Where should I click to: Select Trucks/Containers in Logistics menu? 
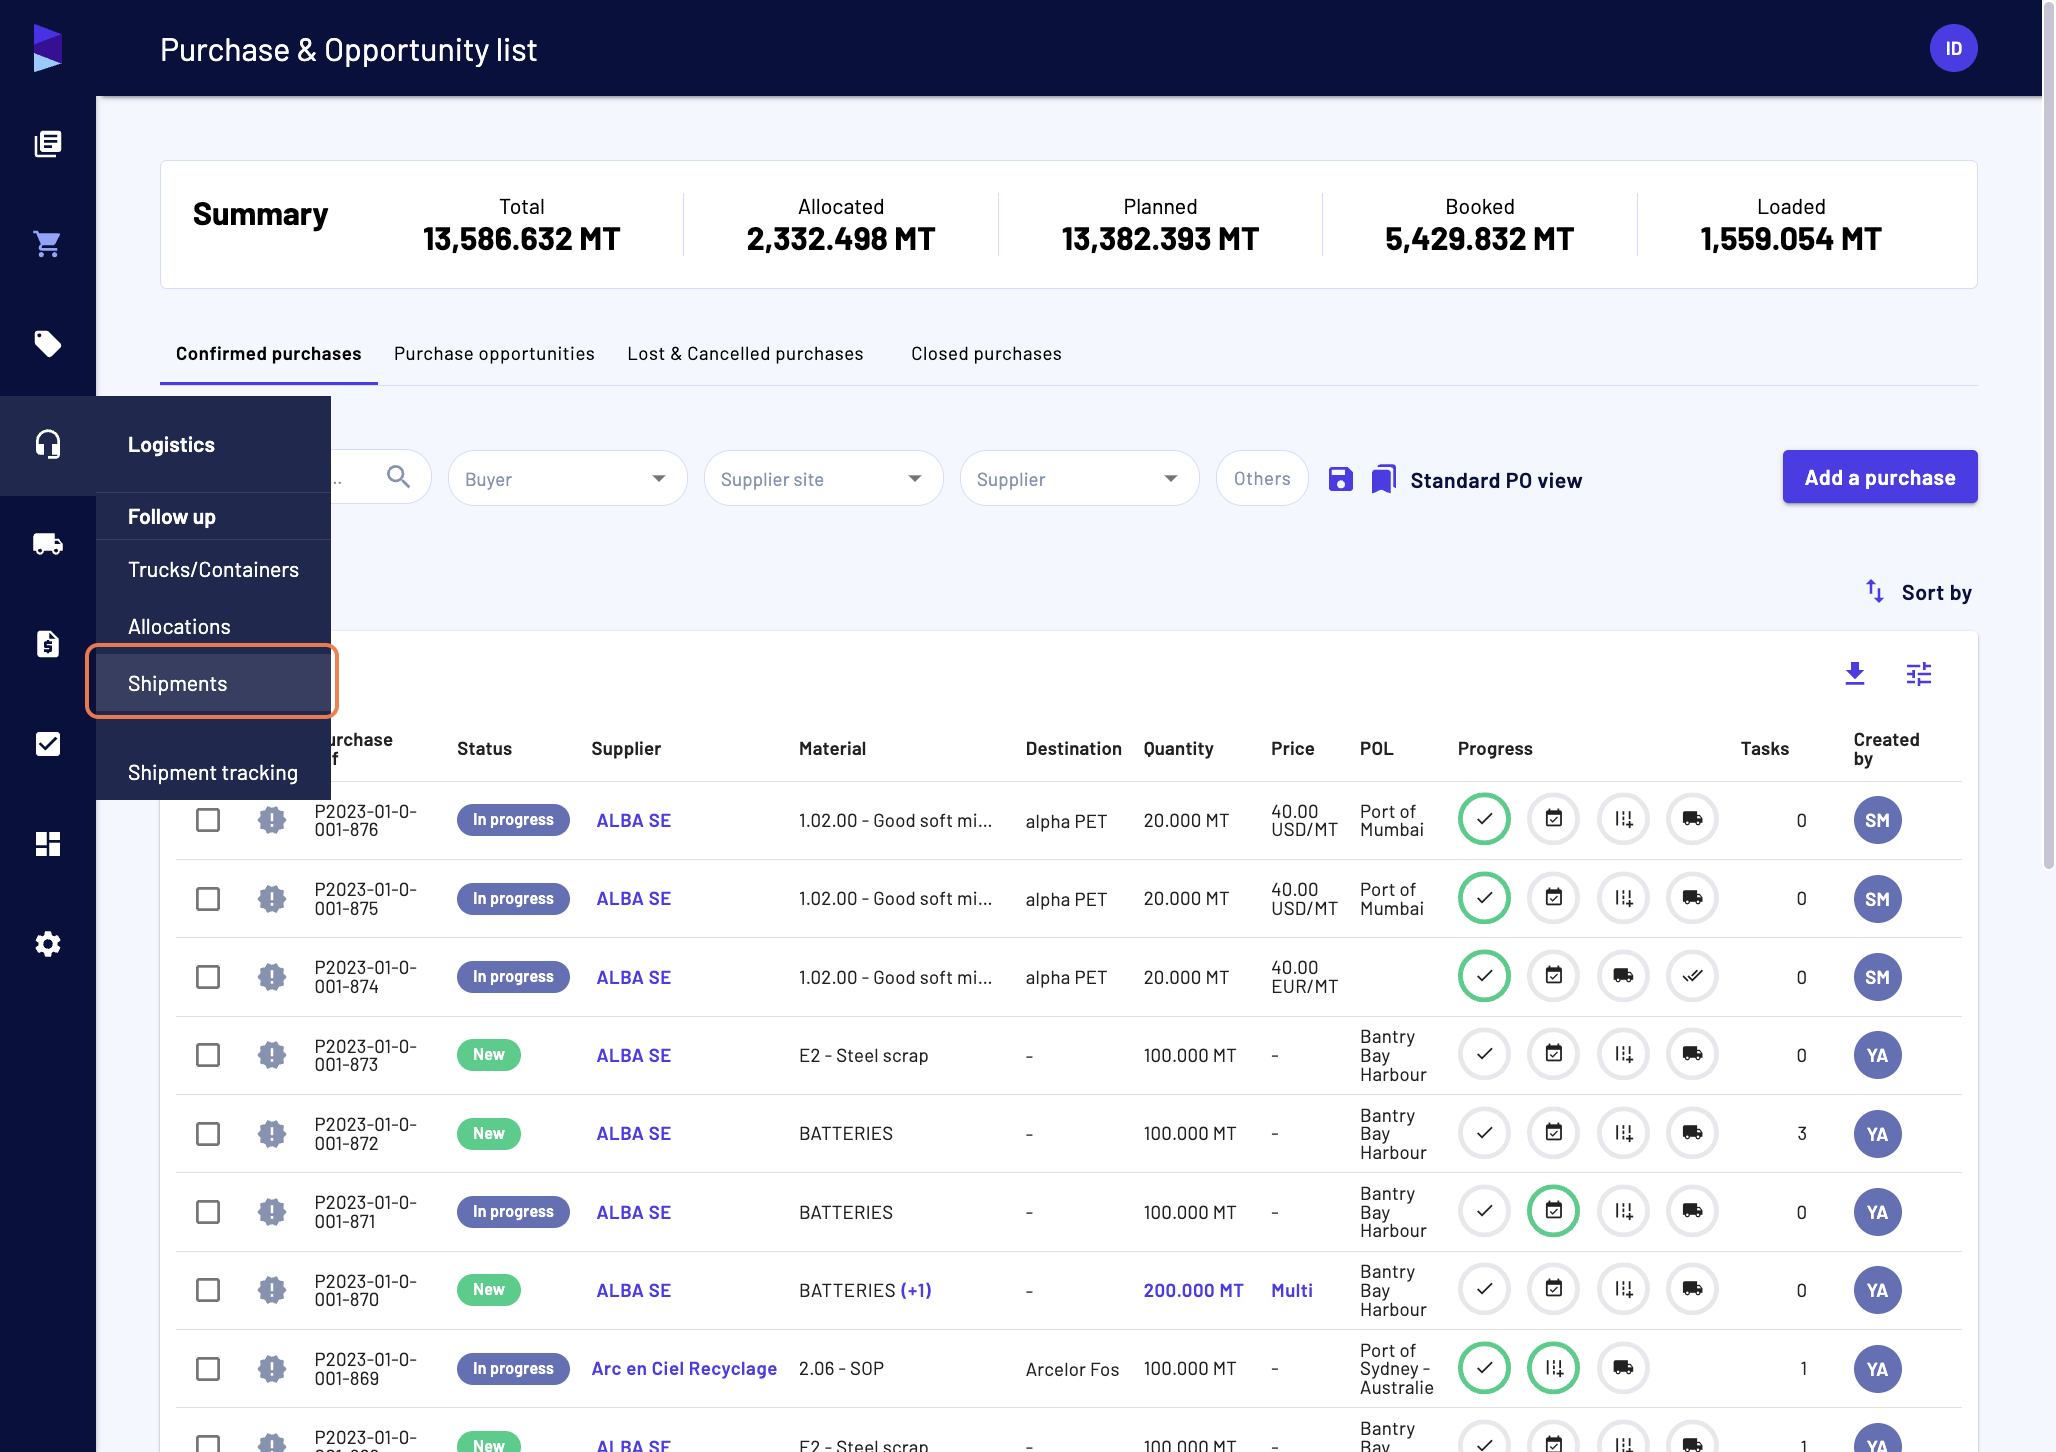213,570
